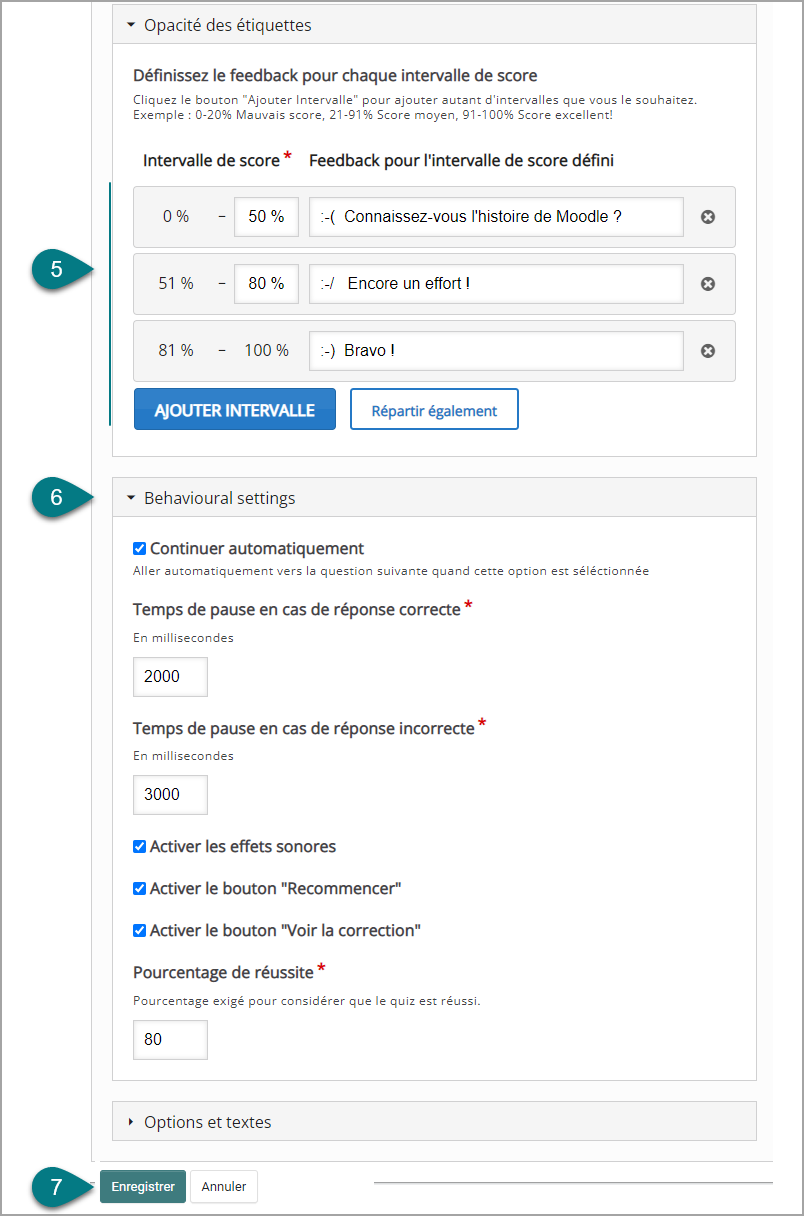Click the Pourcentage de réussite field
Viewport: 804px width, 1216px height.
170,1040
